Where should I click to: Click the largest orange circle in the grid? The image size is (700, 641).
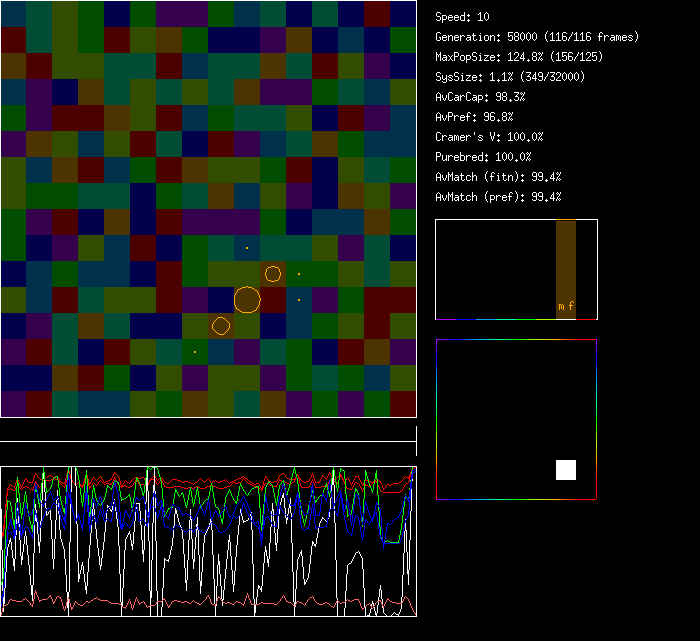point(247,299)
